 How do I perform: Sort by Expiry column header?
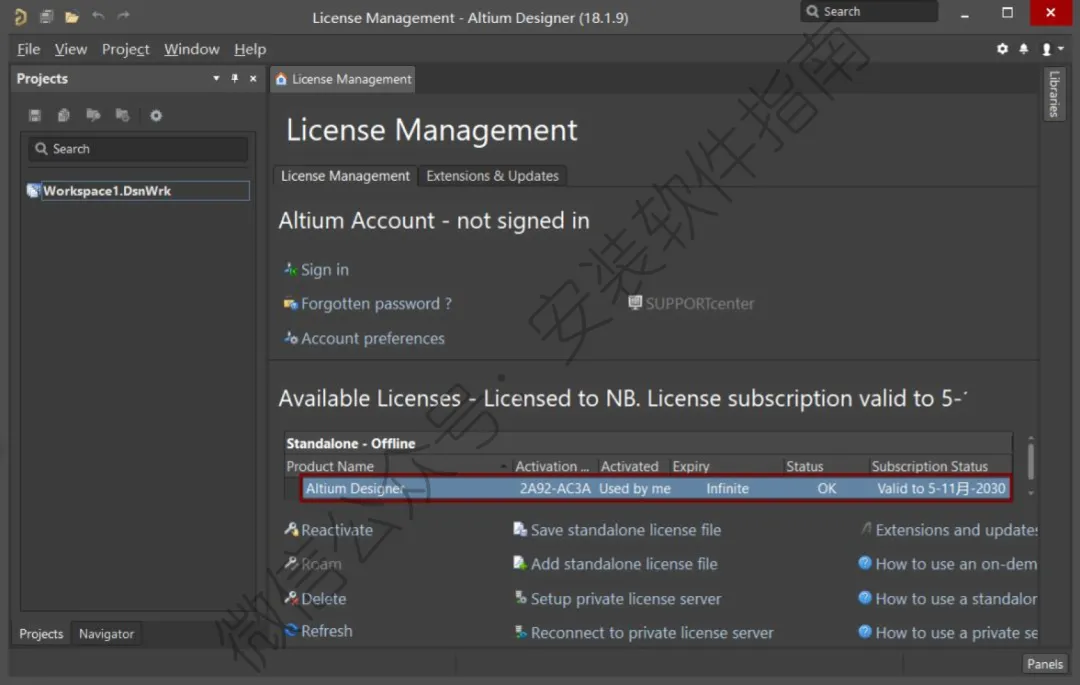pos(691,467)
